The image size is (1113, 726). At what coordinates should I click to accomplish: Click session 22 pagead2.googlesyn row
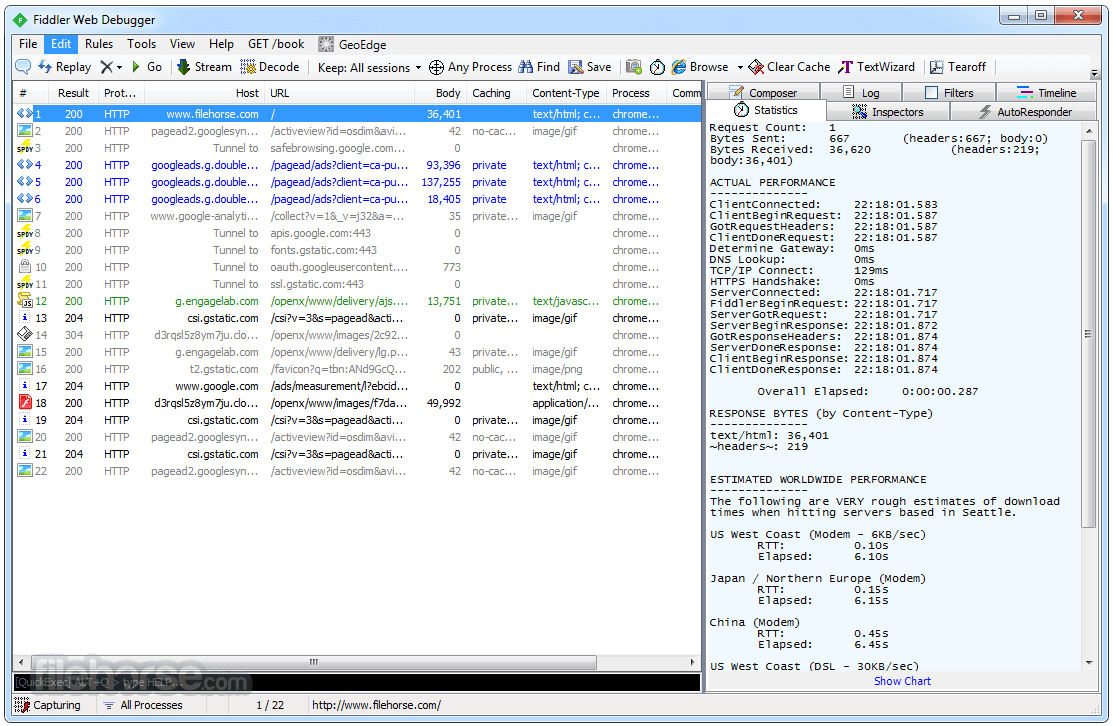tap(356, 471)
